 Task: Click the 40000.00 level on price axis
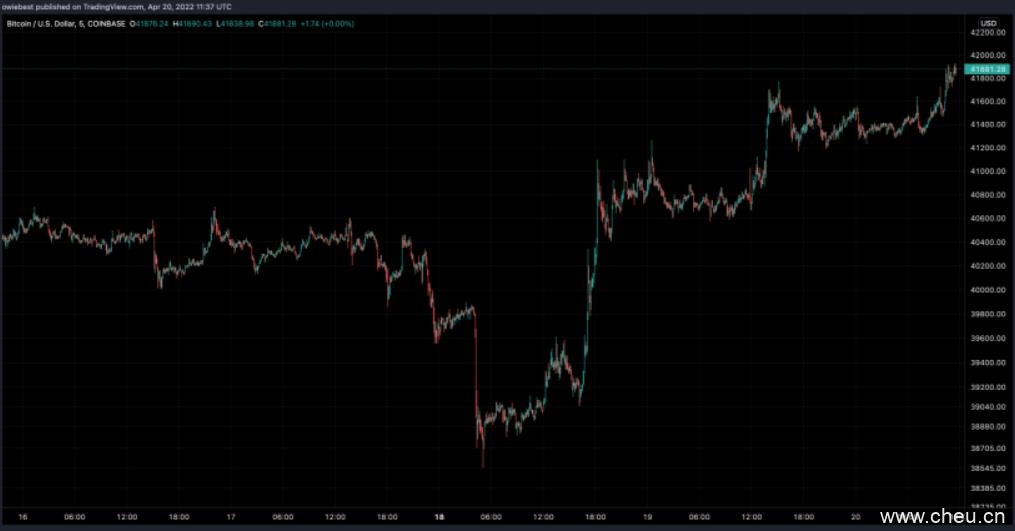tap(987, 290)
